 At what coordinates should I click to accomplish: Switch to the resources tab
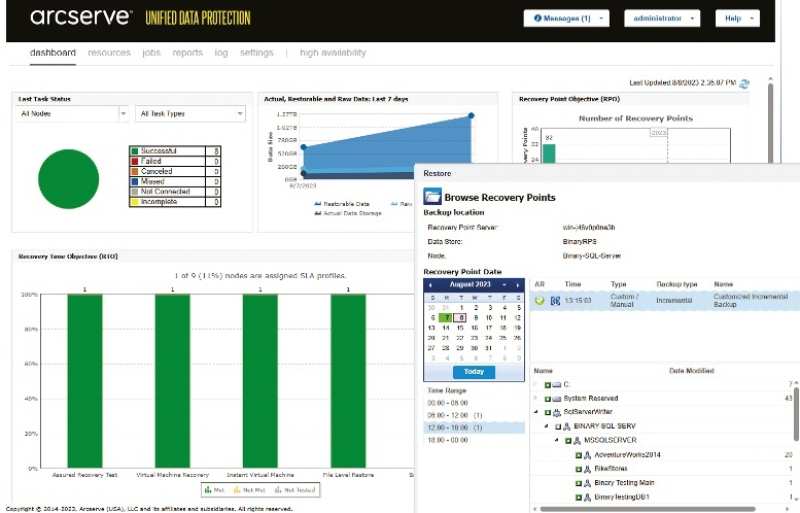(109, 53)
